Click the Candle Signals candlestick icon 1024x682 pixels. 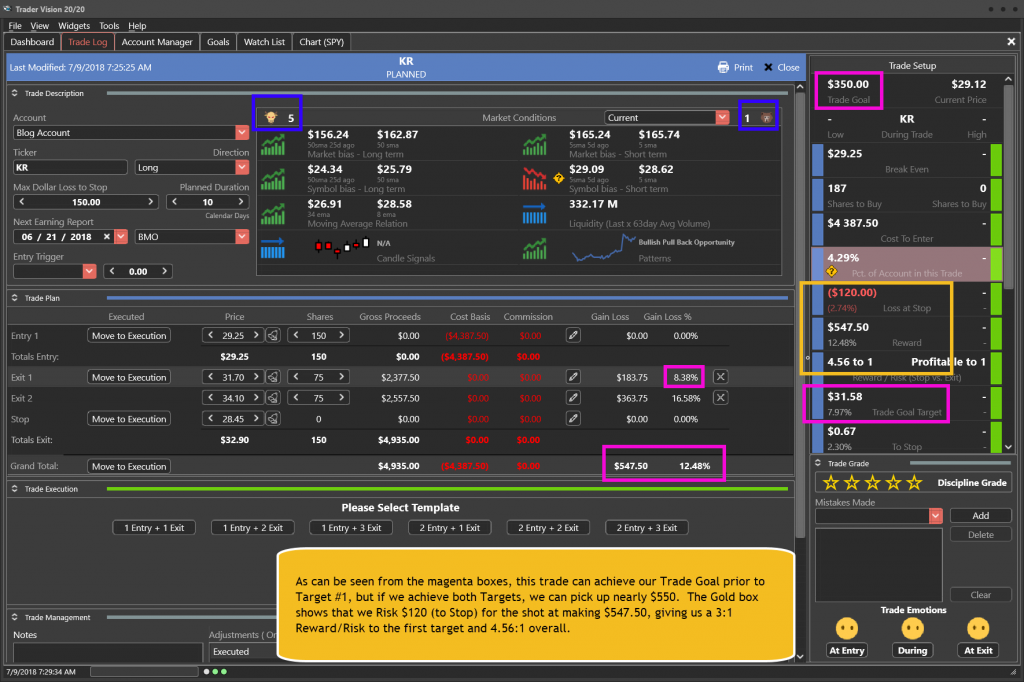(342, 248)
